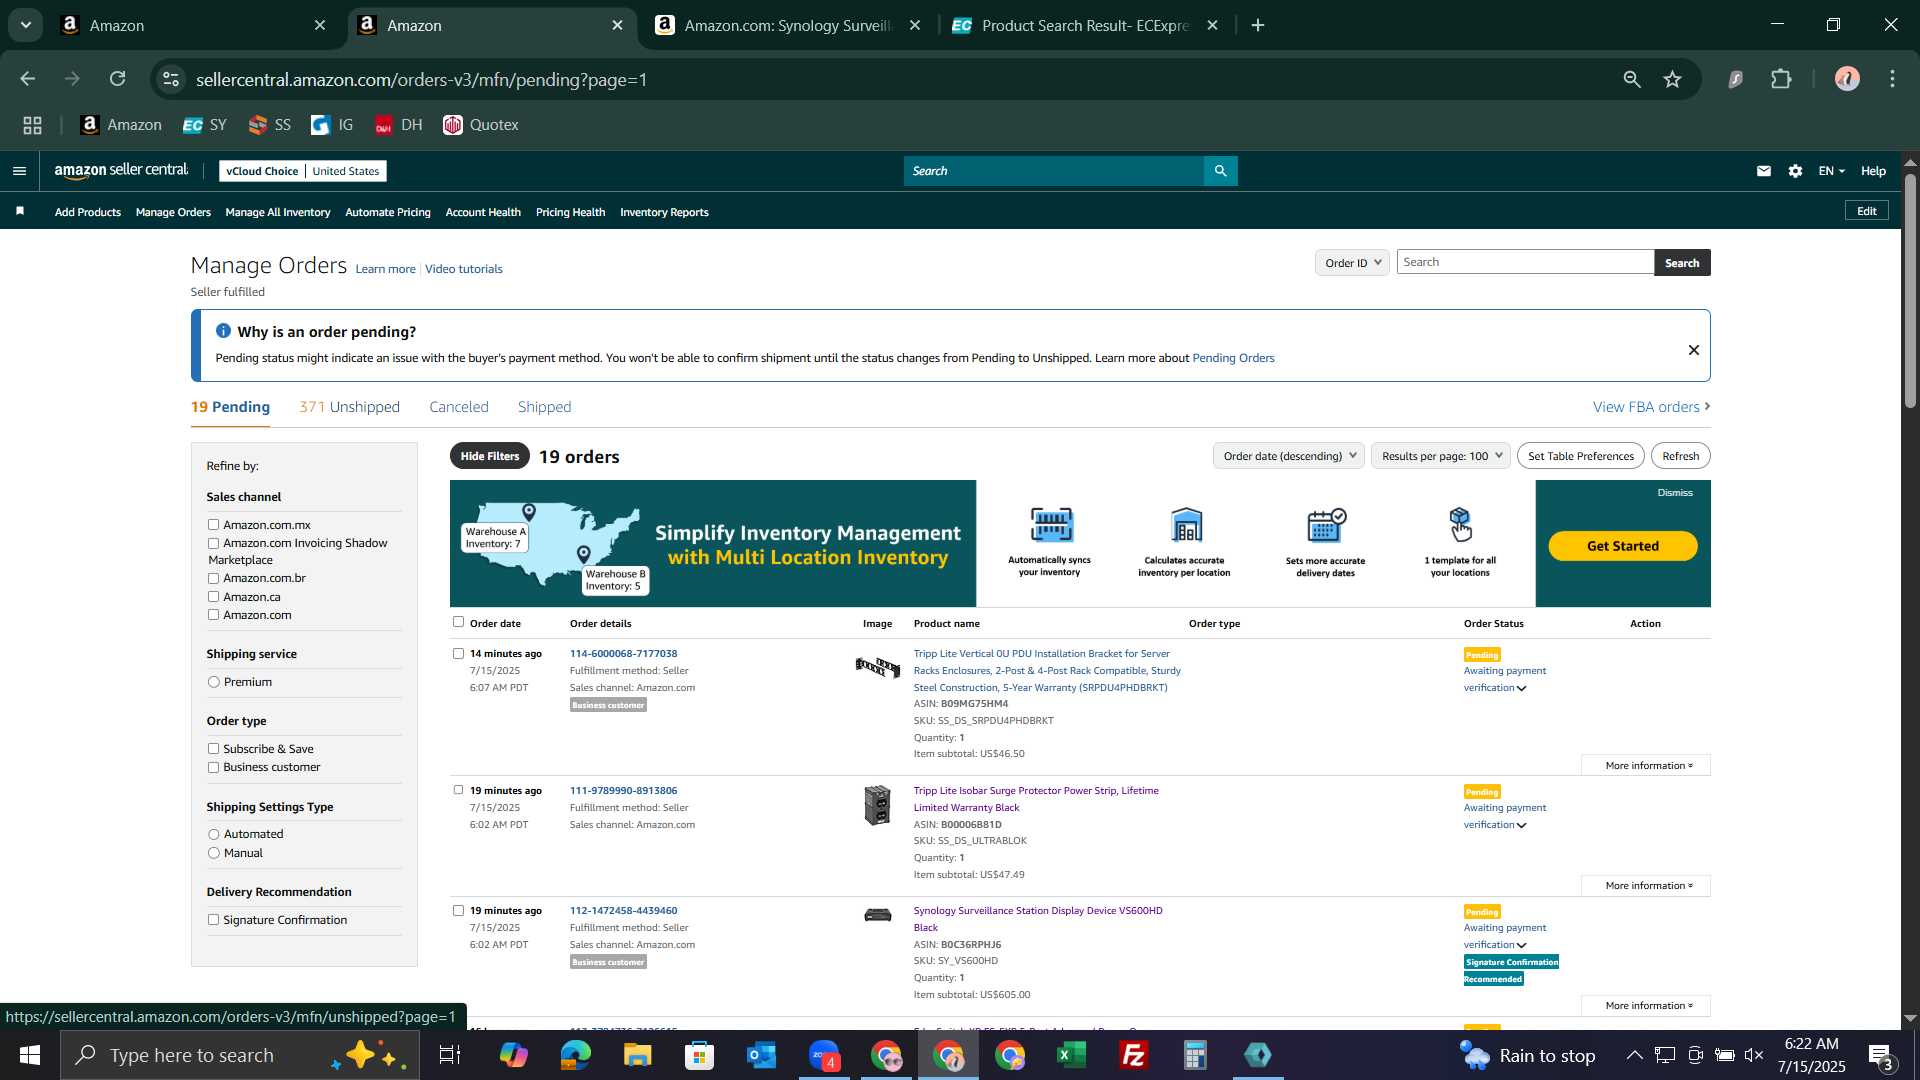Open the Results per page dropdown
The width and height of the screenshot is (1920, 1080).
(x=1440, y=456)
